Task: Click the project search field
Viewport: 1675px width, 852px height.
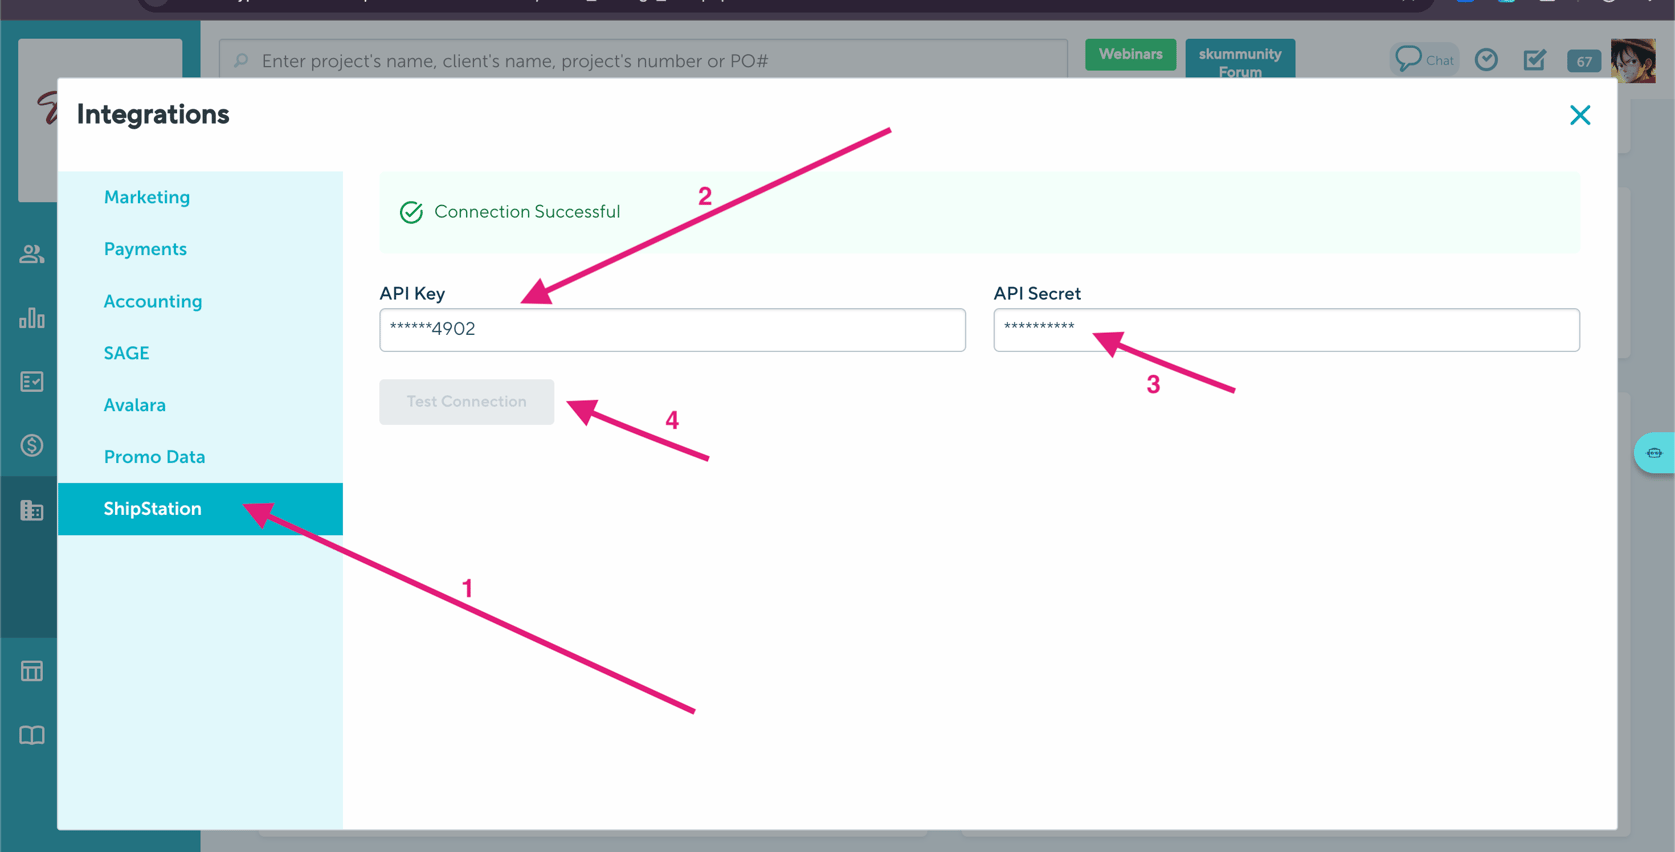Action: [x=643, y=60]
